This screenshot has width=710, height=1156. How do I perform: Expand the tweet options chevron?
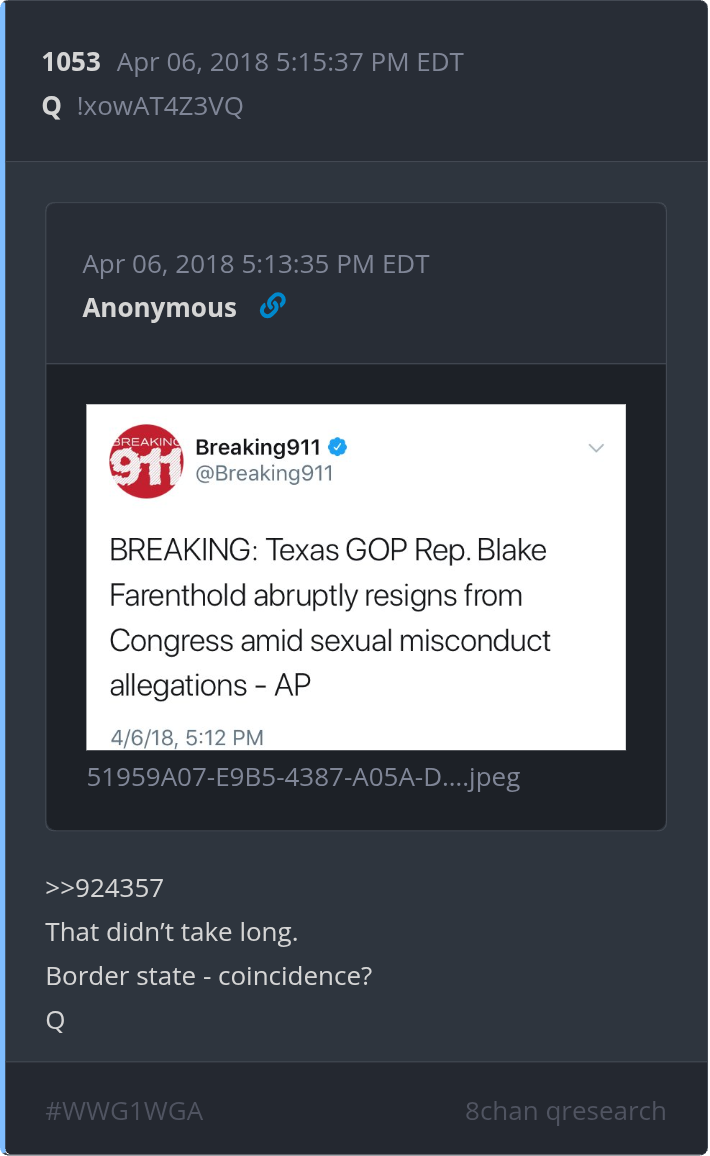coord(596,448)
